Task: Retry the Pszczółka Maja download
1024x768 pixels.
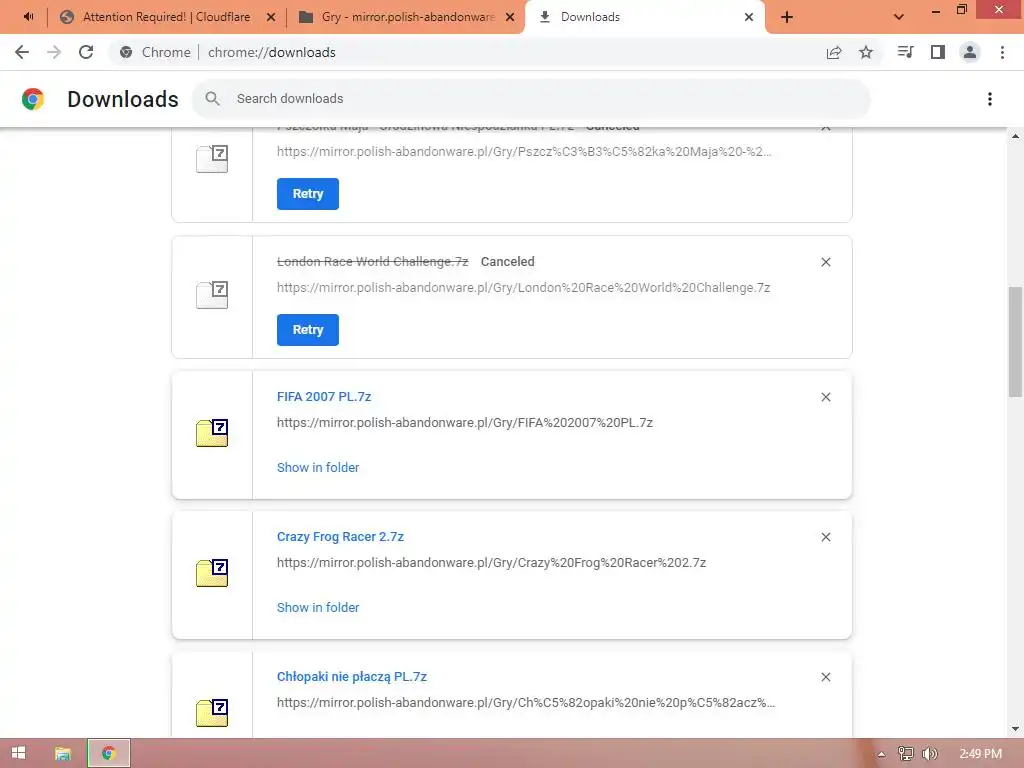Action: click(x=308, y=194)
